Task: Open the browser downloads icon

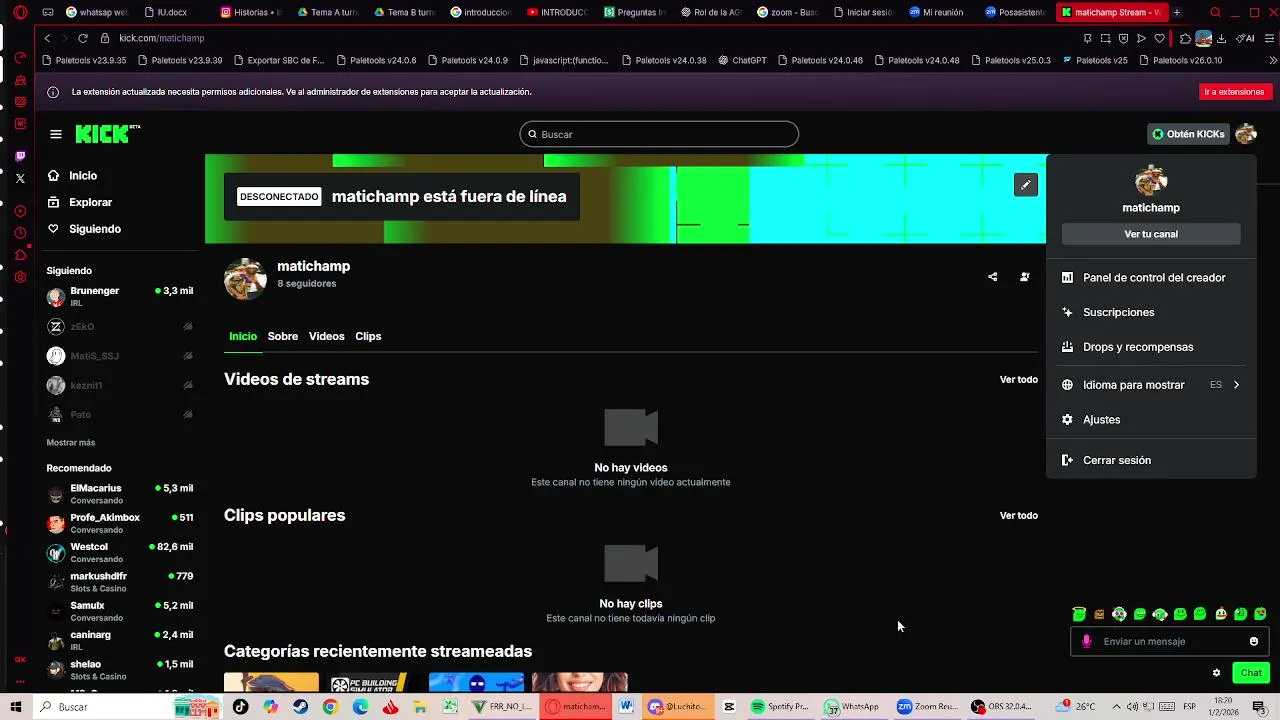Action: [x=1222, y=38]
